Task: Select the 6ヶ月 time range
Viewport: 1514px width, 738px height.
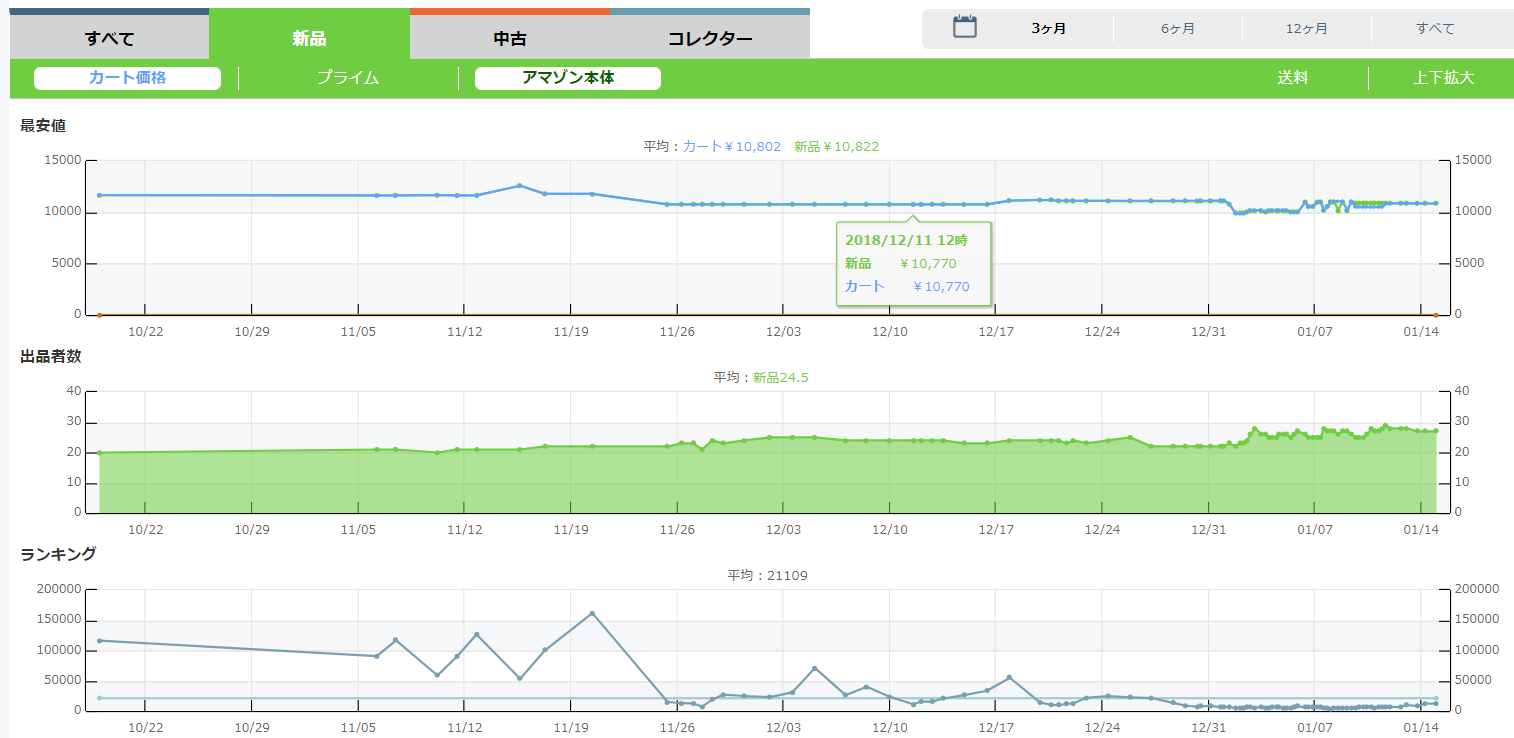Action: (1177, 29)
